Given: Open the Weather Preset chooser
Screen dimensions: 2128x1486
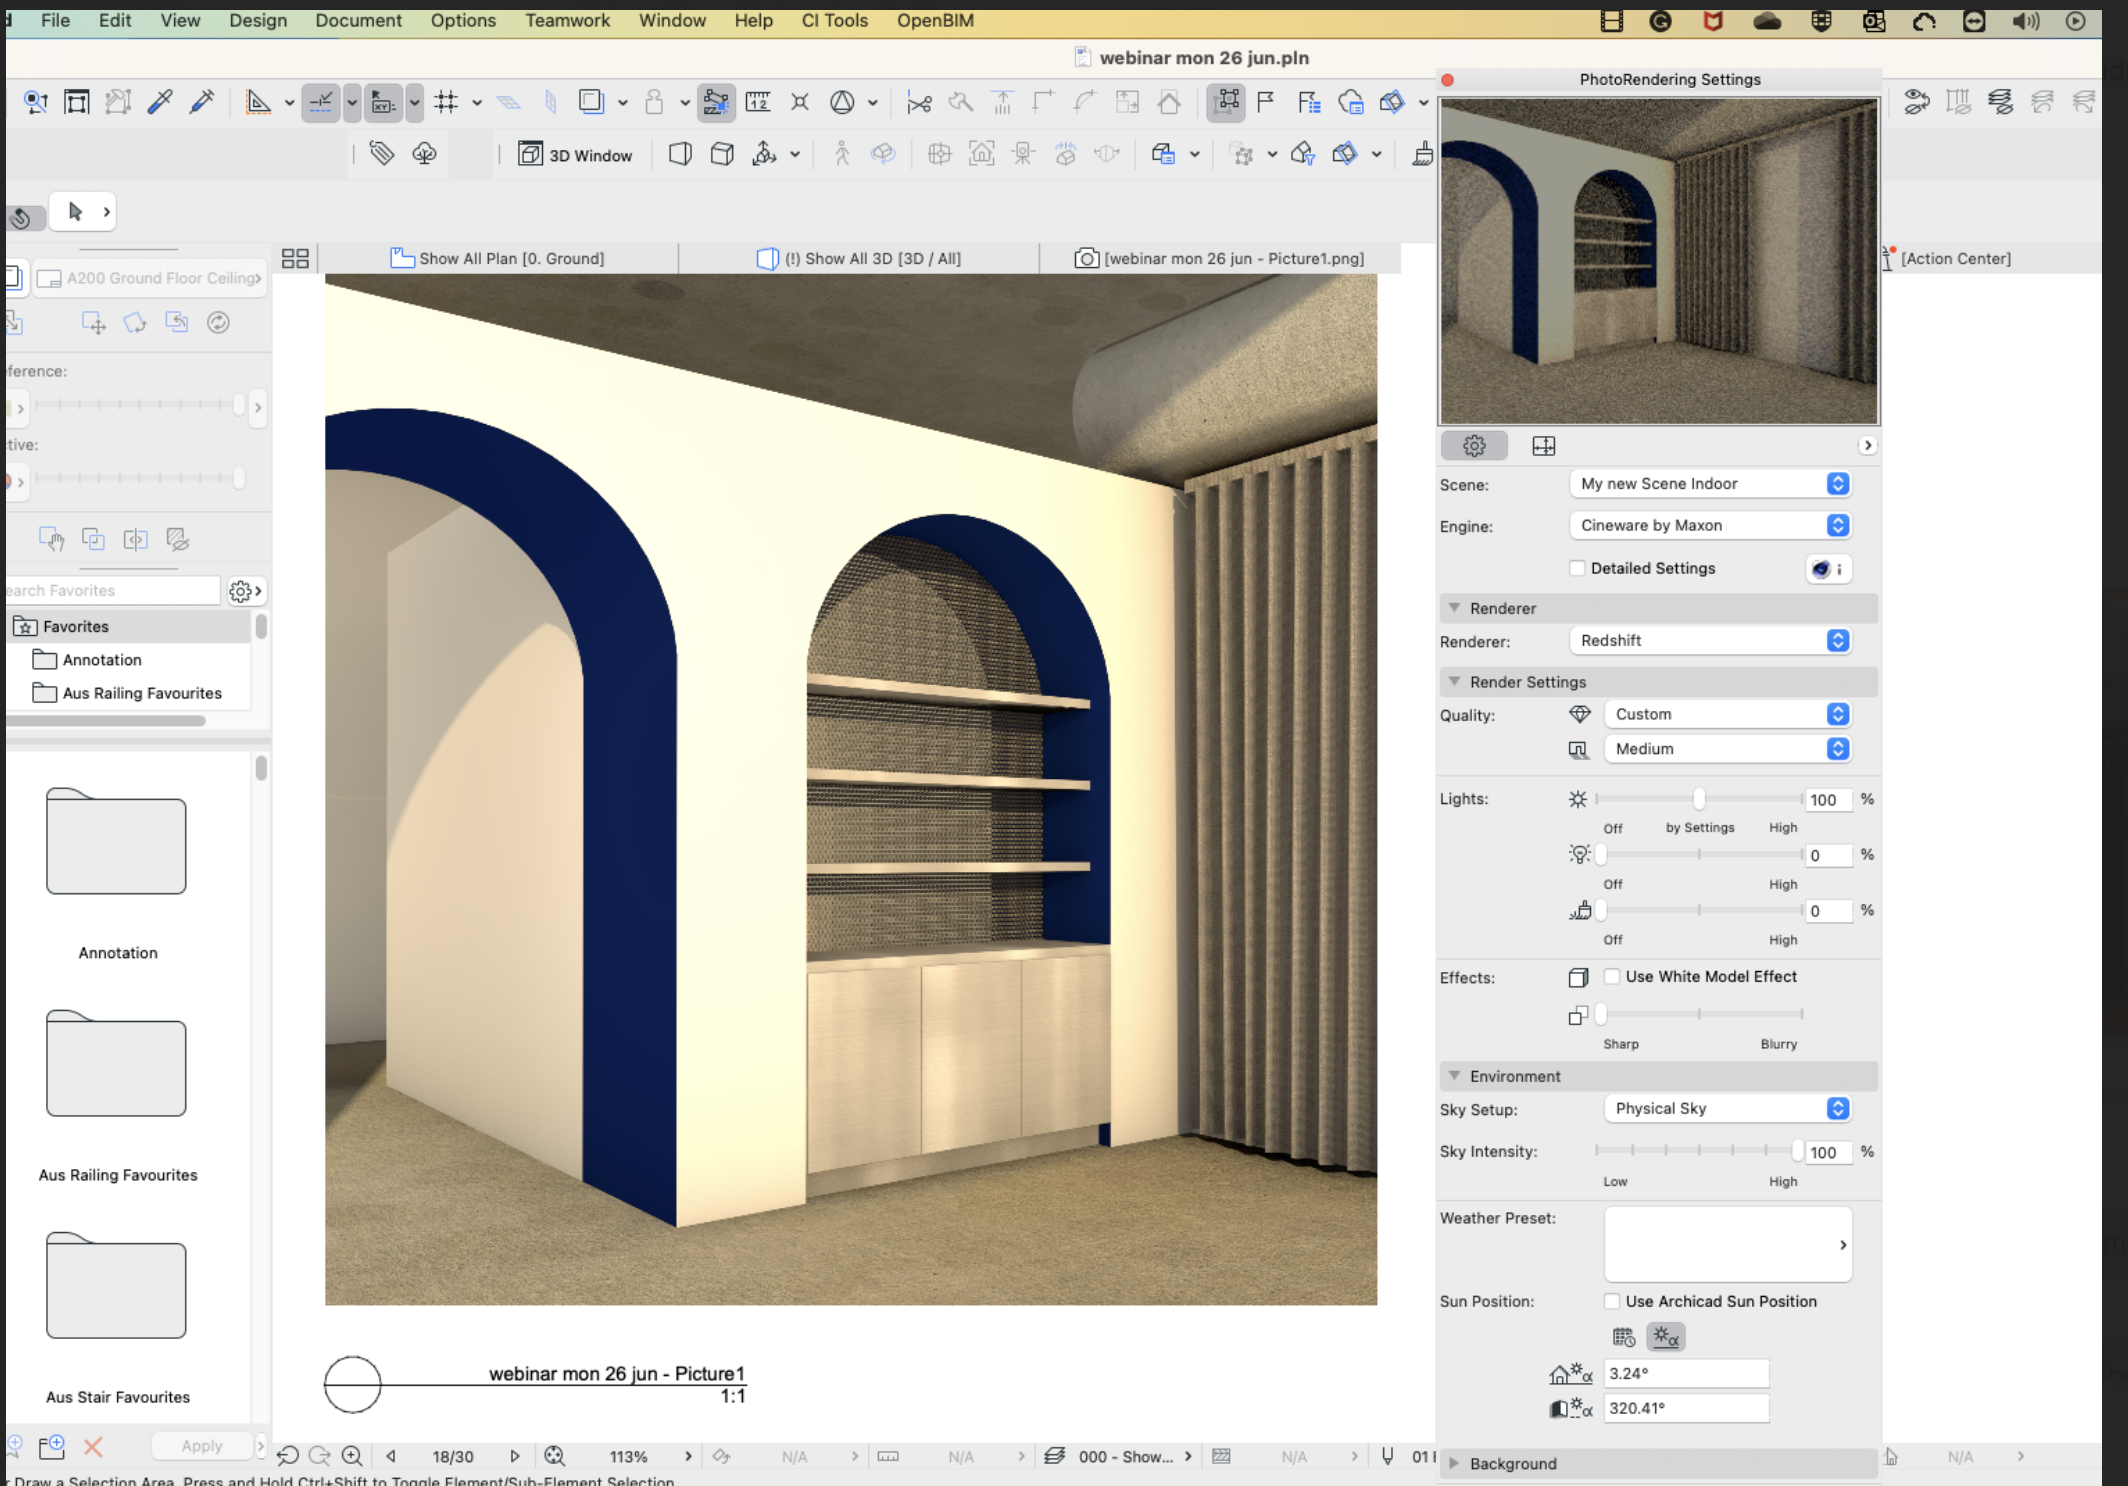Looking at the screenshot, I should tap(1727, 1244).
